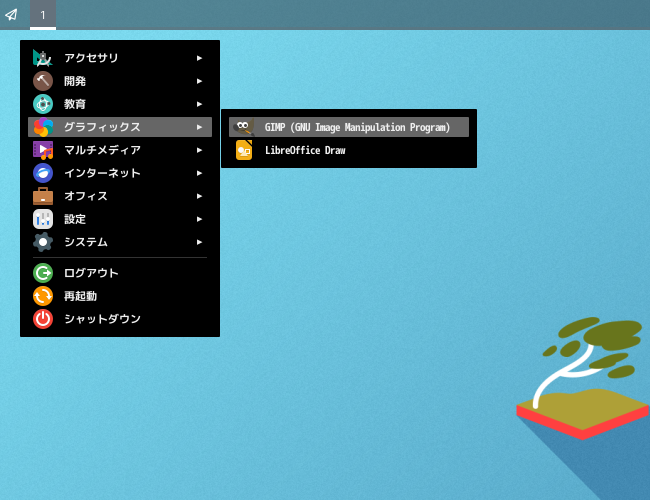Click the インターネット globe icon
Screen dimensions: 650x500
tap(43, 173)
